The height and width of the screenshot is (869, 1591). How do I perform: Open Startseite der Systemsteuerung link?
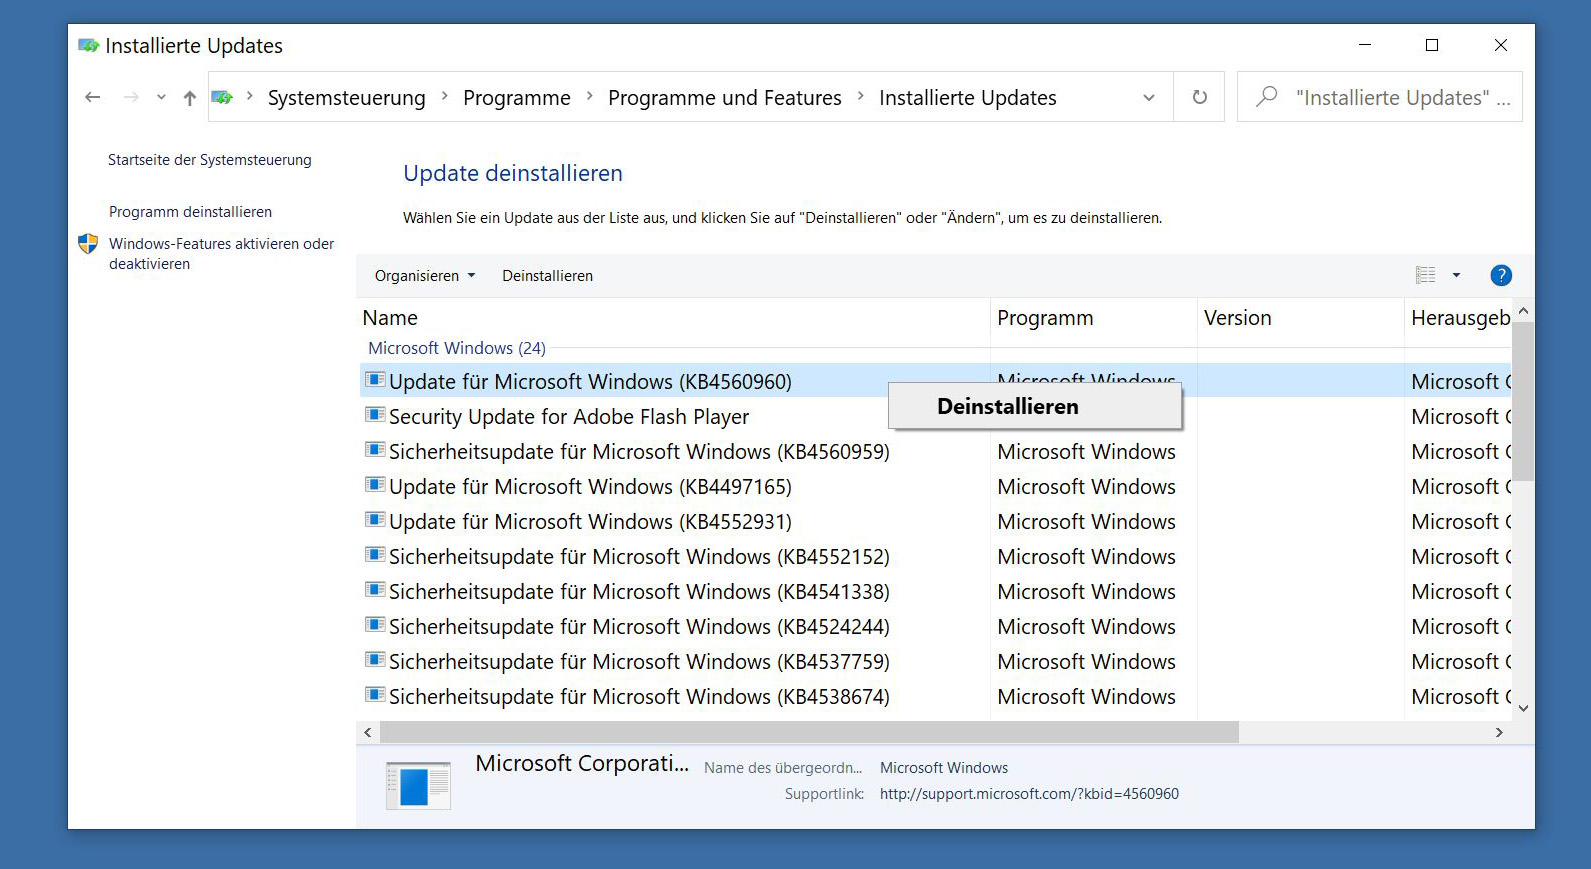209,160
